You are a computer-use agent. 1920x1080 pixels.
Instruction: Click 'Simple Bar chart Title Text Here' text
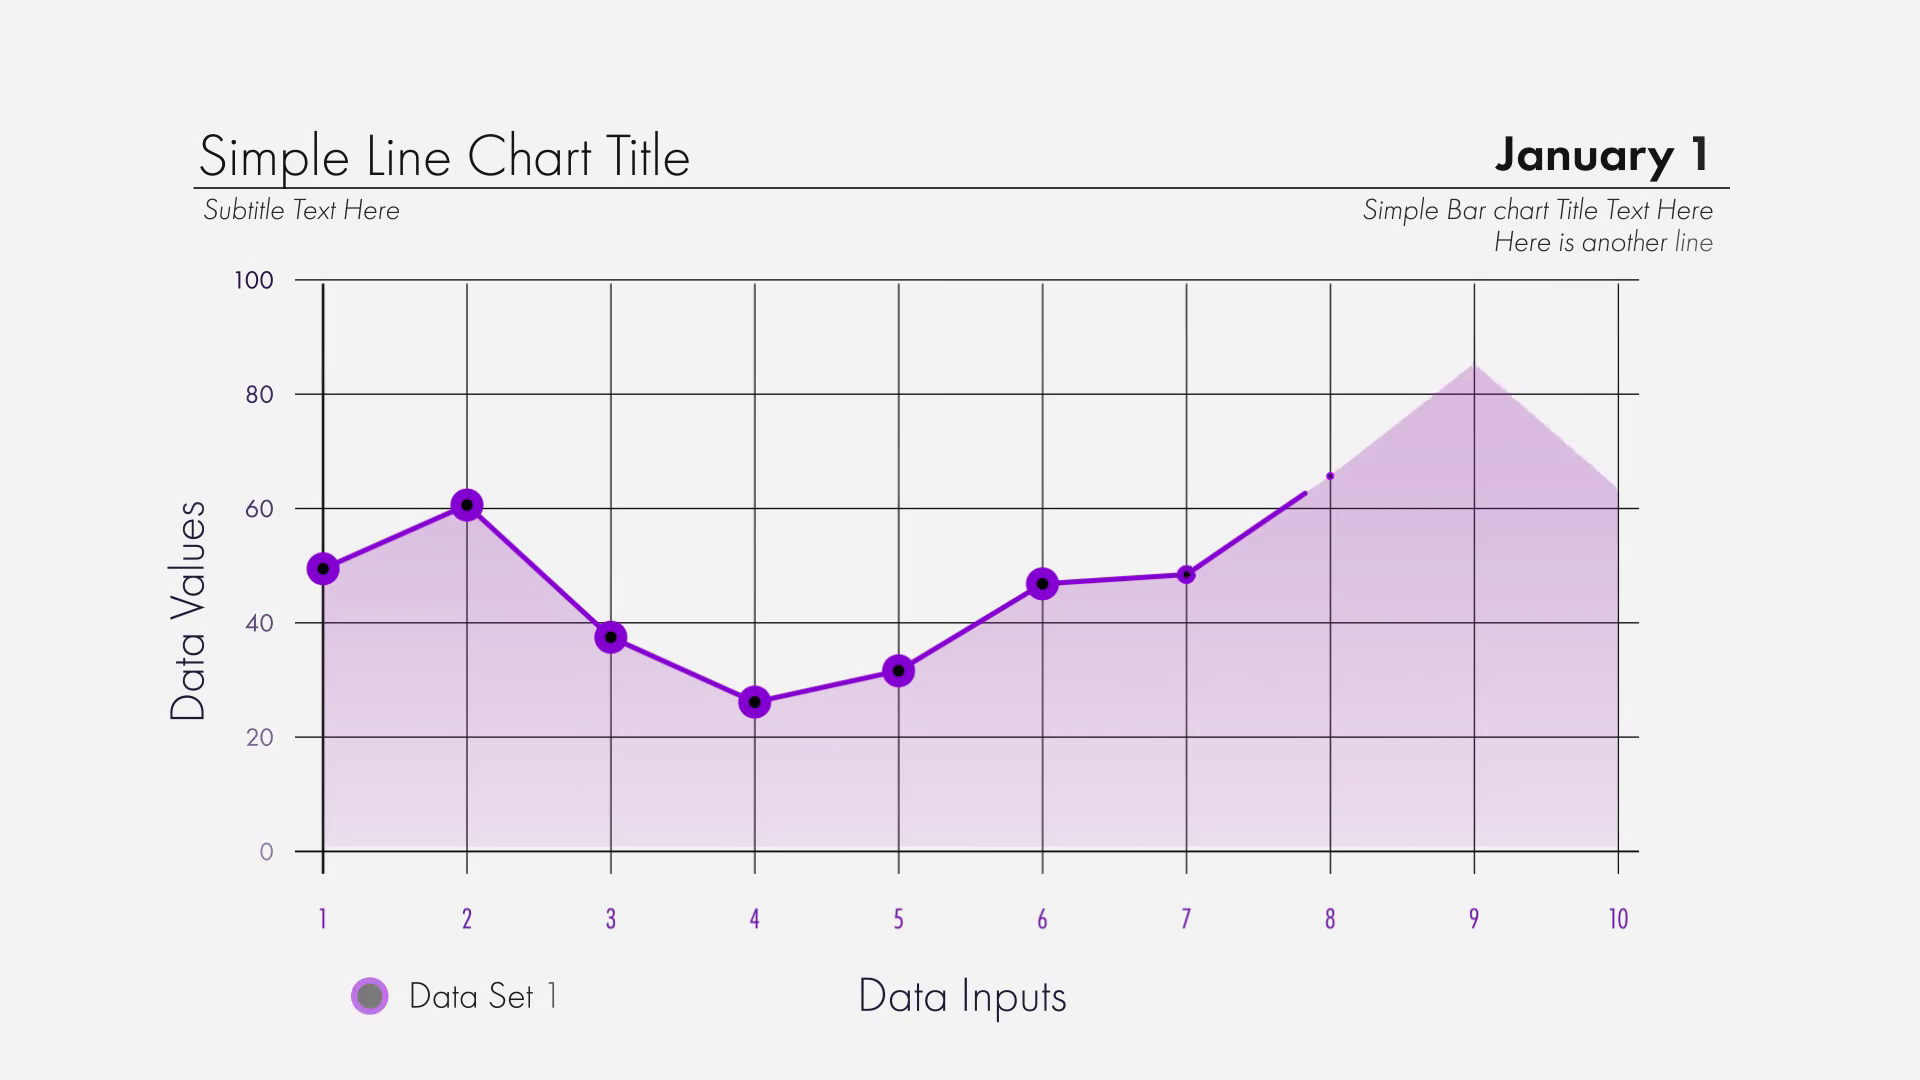[x=1537, y=210]
